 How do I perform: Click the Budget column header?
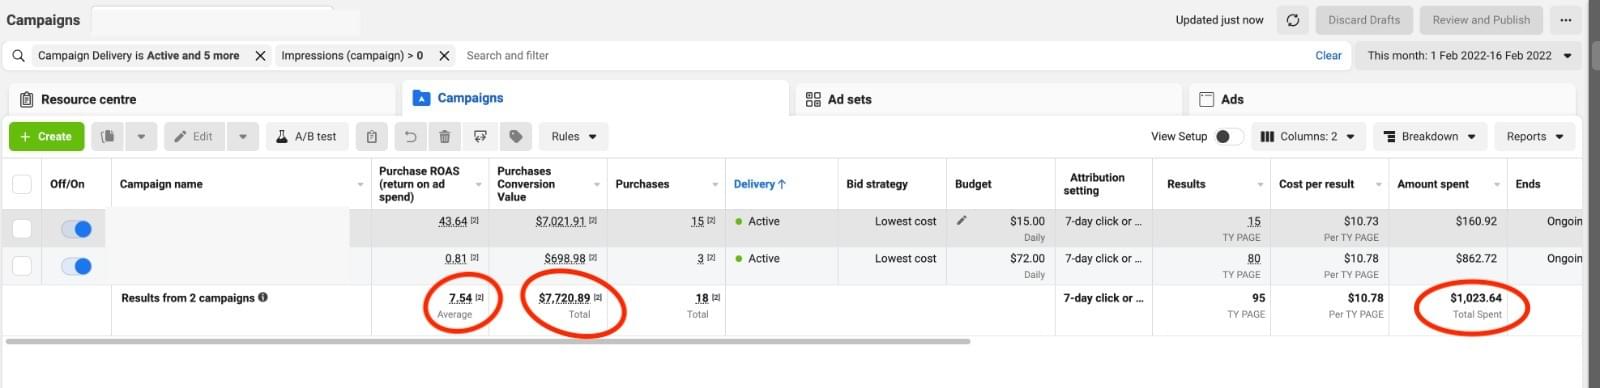tap(973, 184)
